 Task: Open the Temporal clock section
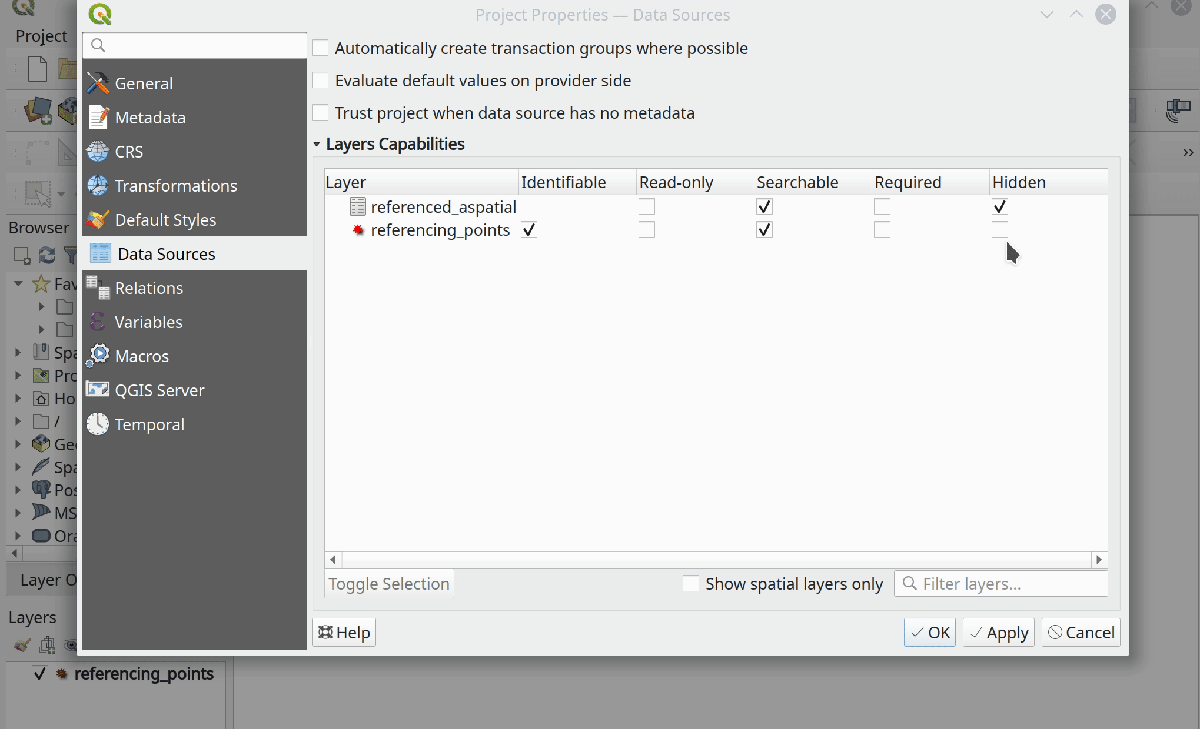click(98, 424)
